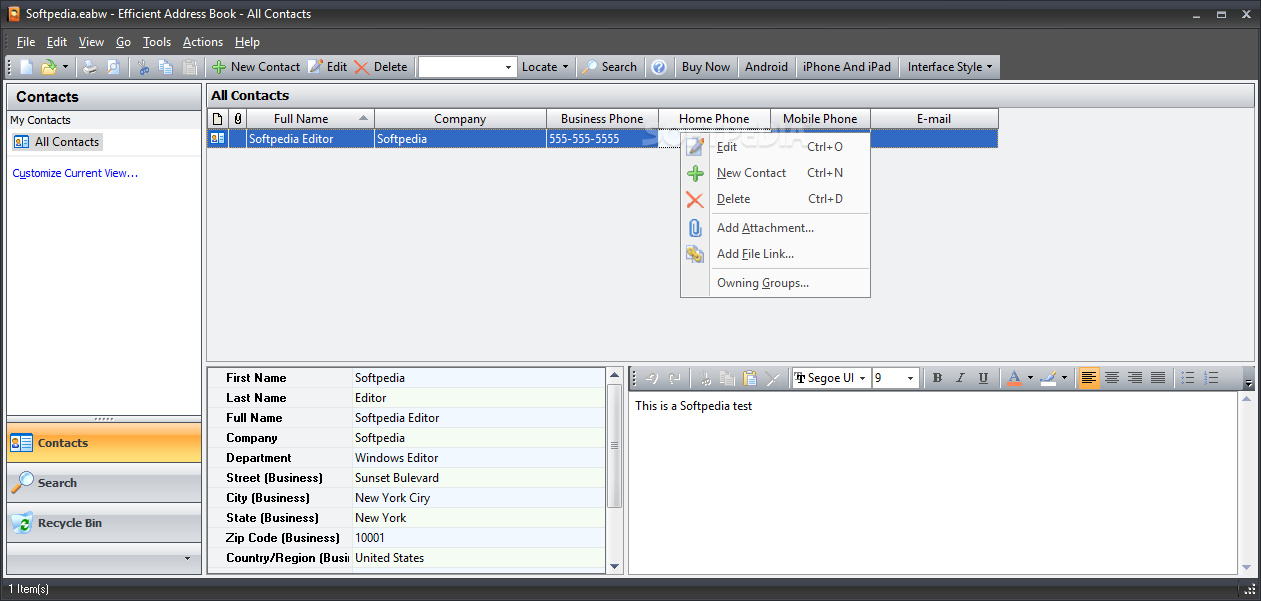1261x601 pixels.
Task: Select justify alignment in note editor
Action: pyautogui.click(x=1157, y=378)
